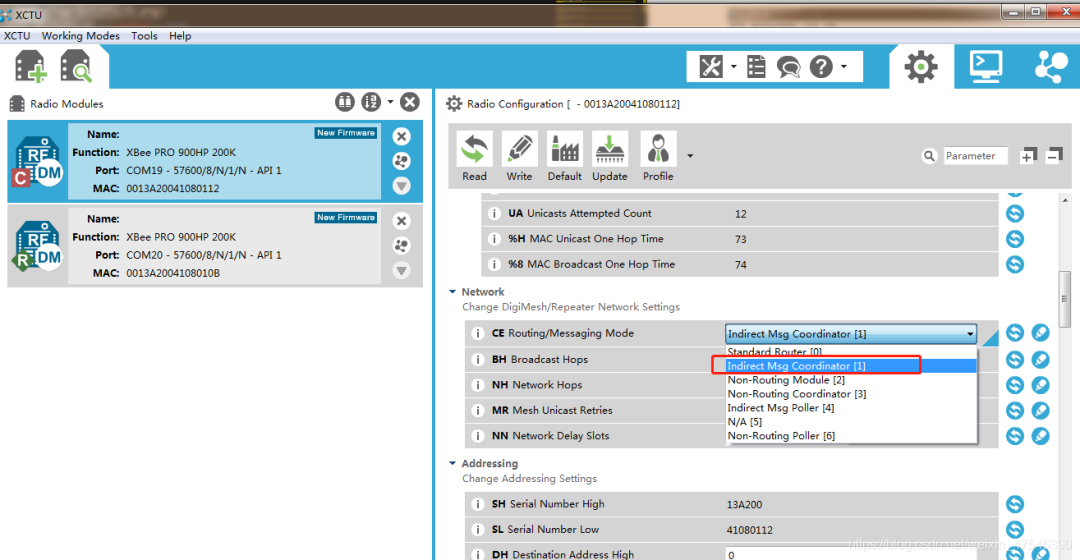Click New Firmware badge on COM20 module

click(346, 218)
